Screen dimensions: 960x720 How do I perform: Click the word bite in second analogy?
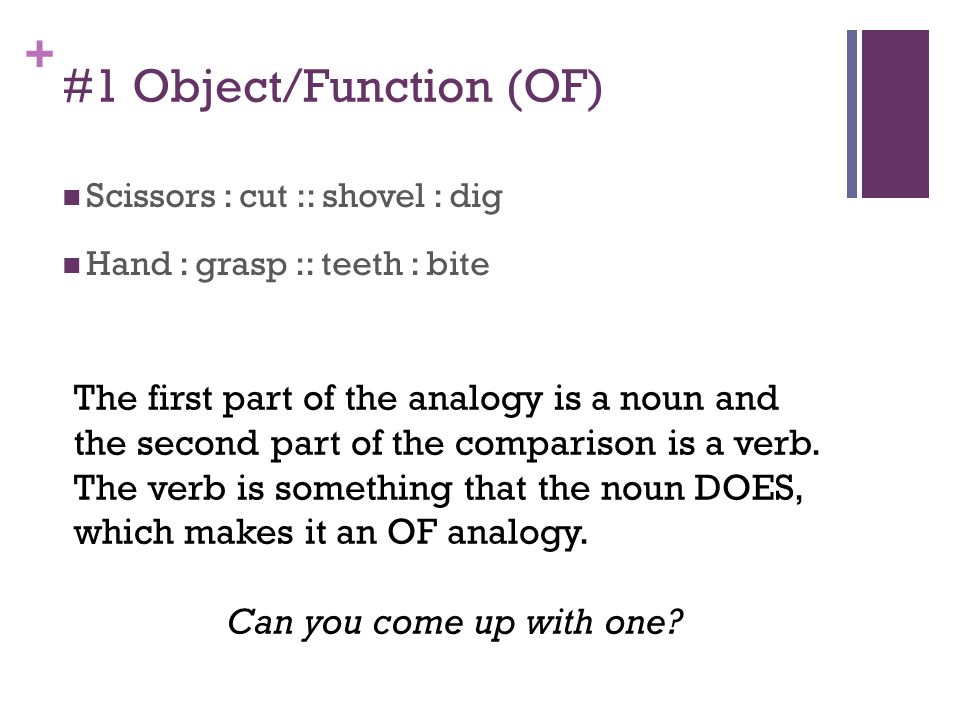tap(457, 264)
